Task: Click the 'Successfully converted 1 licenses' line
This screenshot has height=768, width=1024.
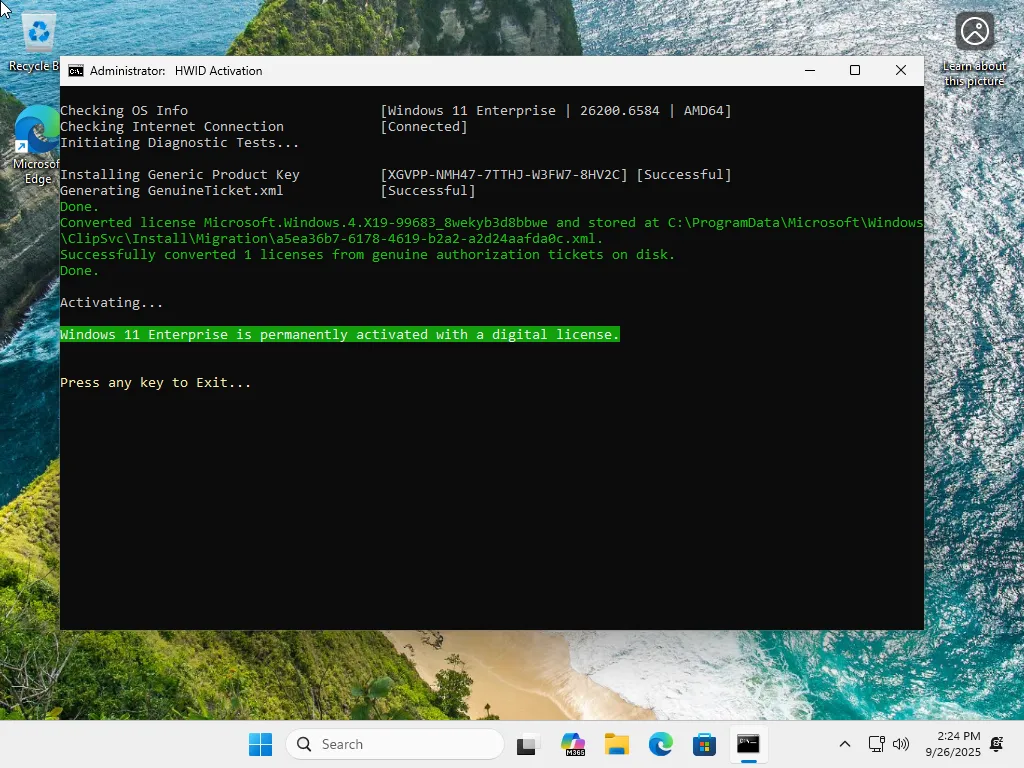Action: [x=368, y=255]
